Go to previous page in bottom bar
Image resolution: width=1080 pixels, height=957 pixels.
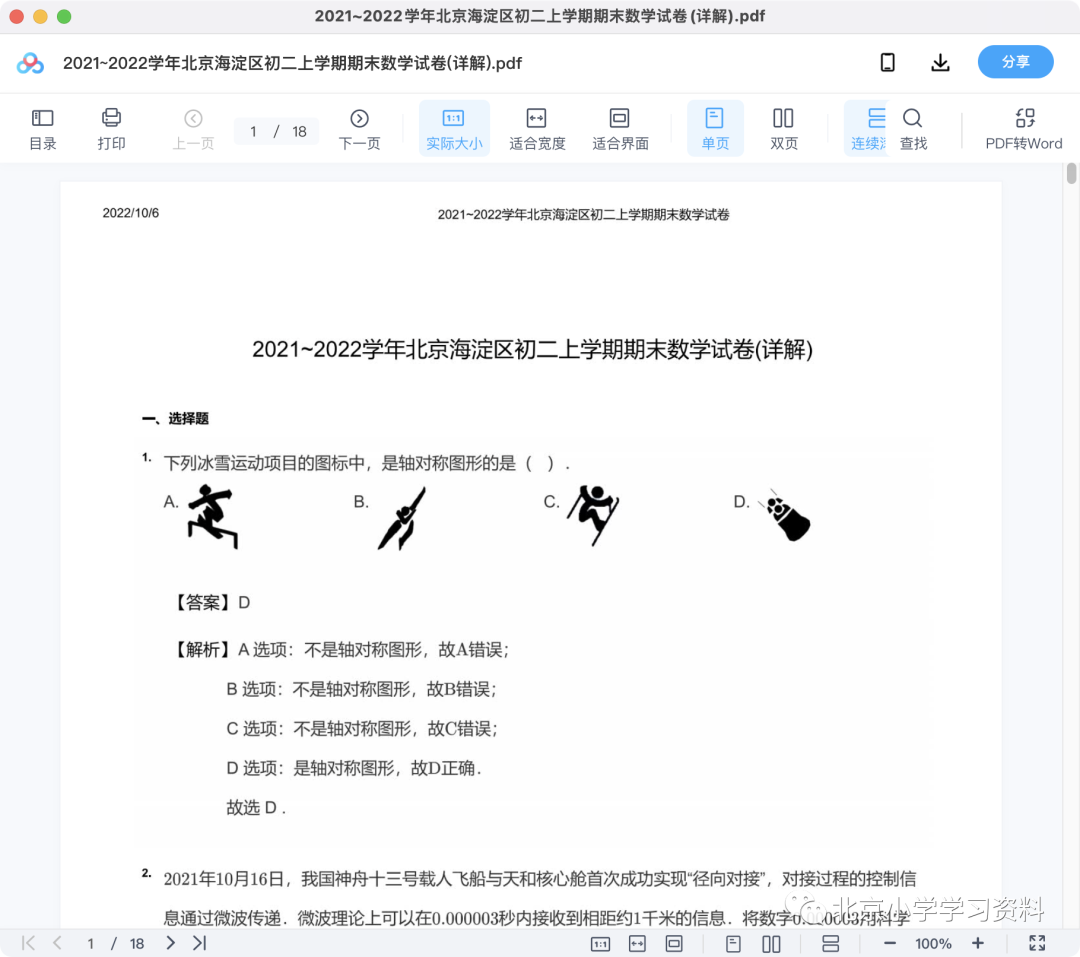click(57, 943)
